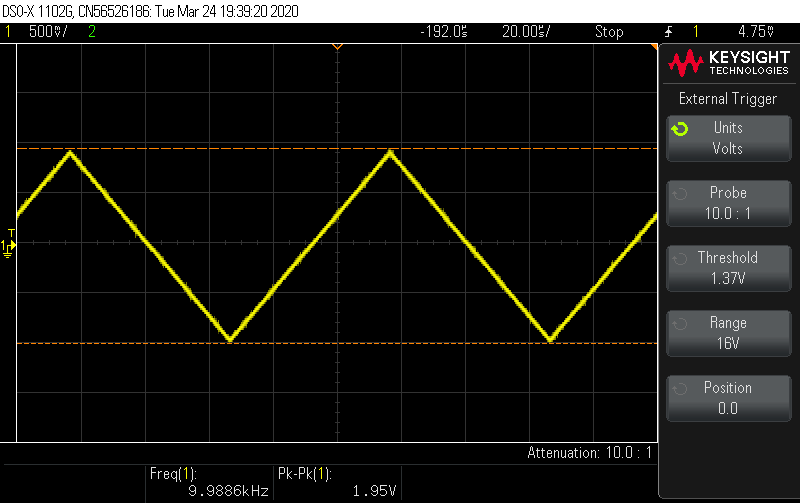Click the rising edge trigger icon
Image resolution: width=800 pixels, height=503 pixels.
click(668, 32)
